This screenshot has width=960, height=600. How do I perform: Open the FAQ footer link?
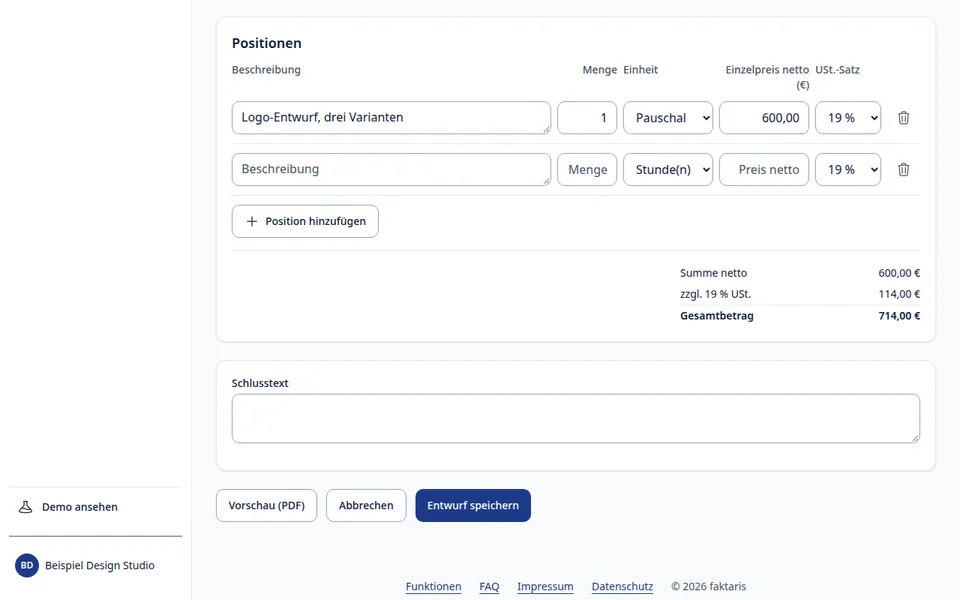tap(489, 587)
